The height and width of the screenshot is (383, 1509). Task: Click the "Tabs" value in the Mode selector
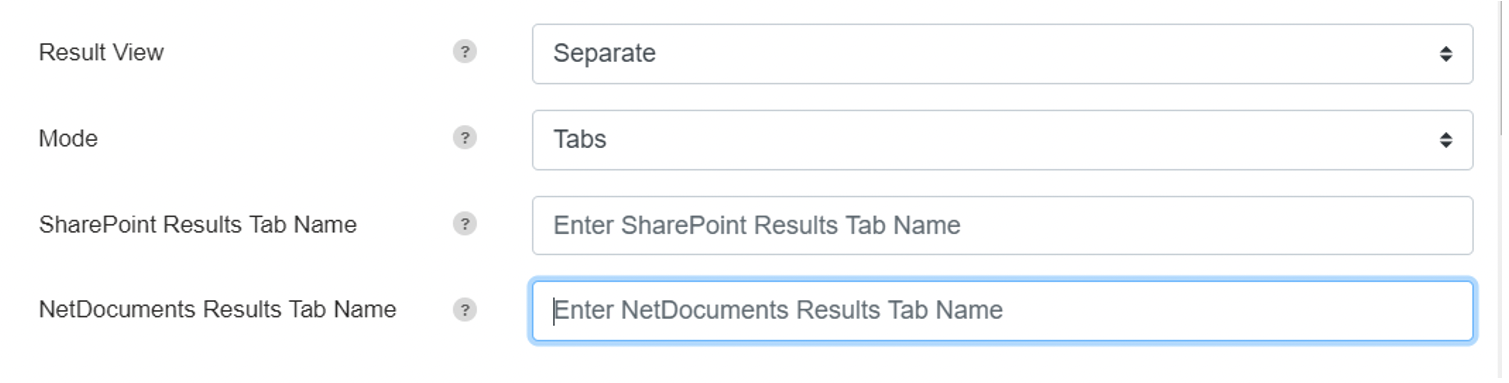click(x=580, y=139)
